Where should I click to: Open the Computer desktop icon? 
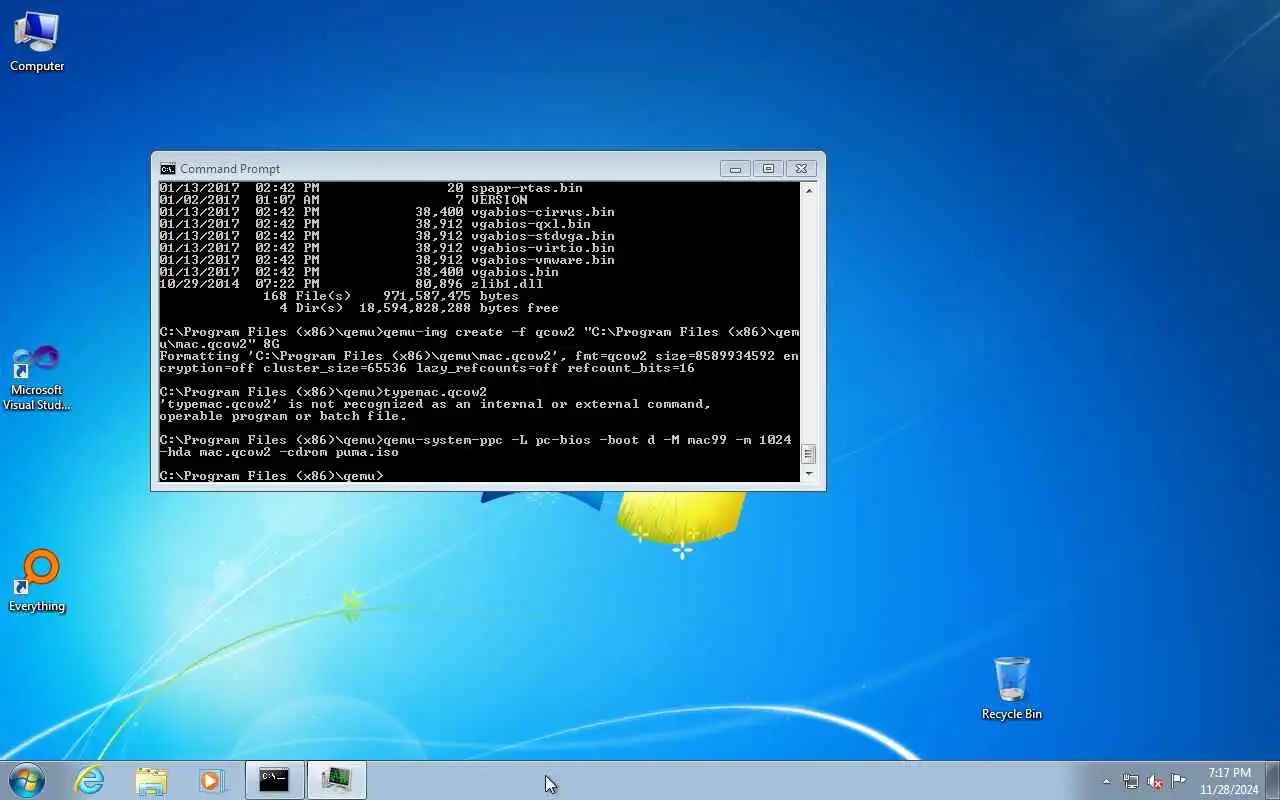tap(37, 42)
